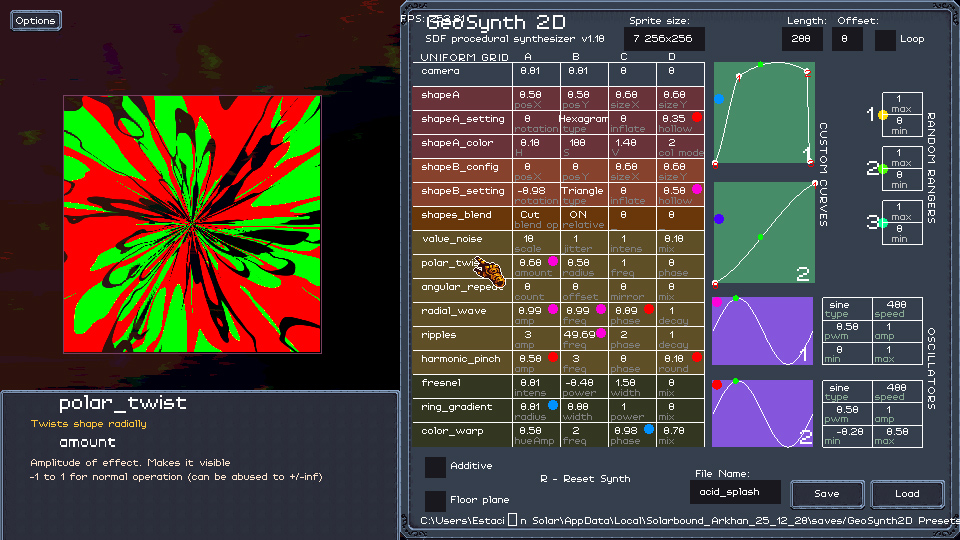Edit the Offset value field
Screen dimensions: 960x540
pyautogui.click(x=847, y=39)
